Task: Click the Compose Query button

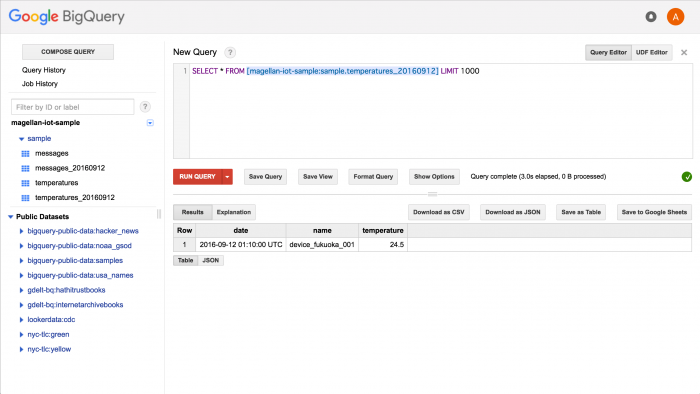Action: [x=68, y=52]
